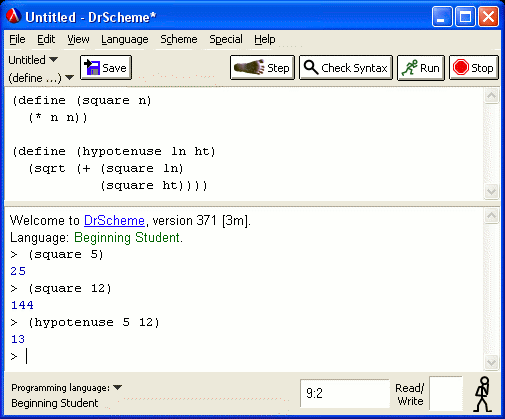505x419 pixels.
Task: Click the result value 25
Action: (x=18, y=271)
